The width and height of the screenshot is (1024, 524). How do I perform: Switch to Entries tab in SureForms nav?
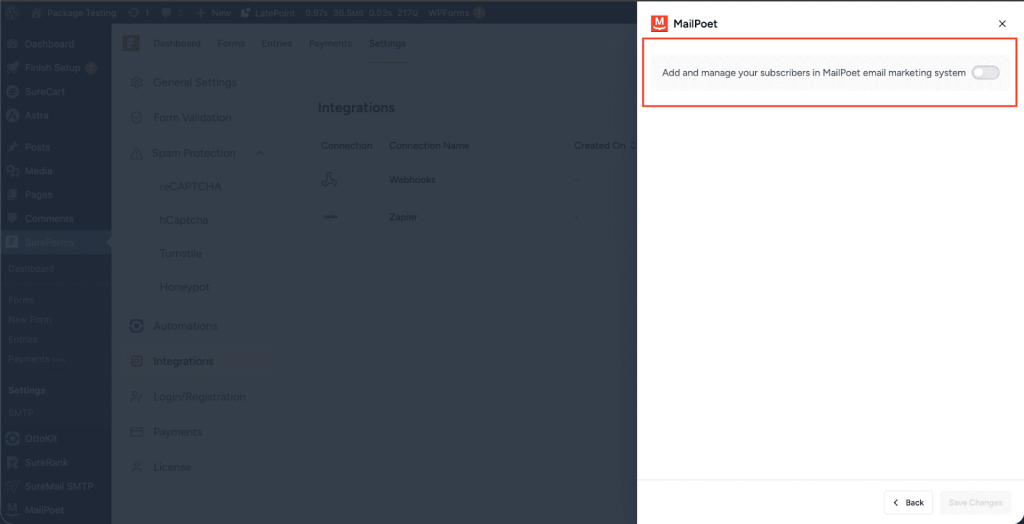coord(276,44)
